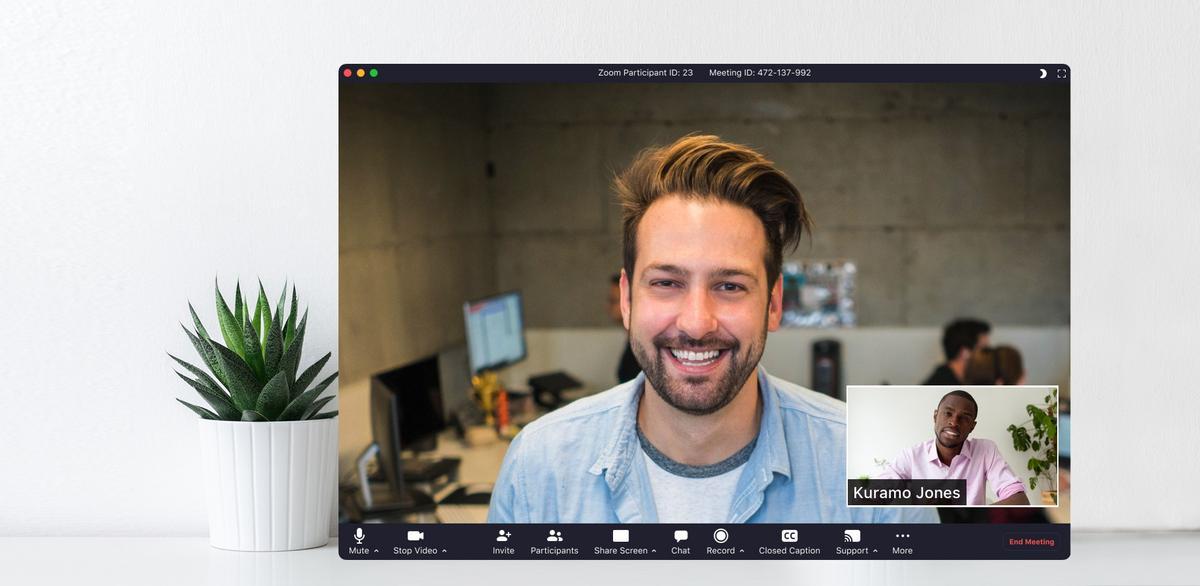Click the Meeting ID text in title bar

point(760,73)
